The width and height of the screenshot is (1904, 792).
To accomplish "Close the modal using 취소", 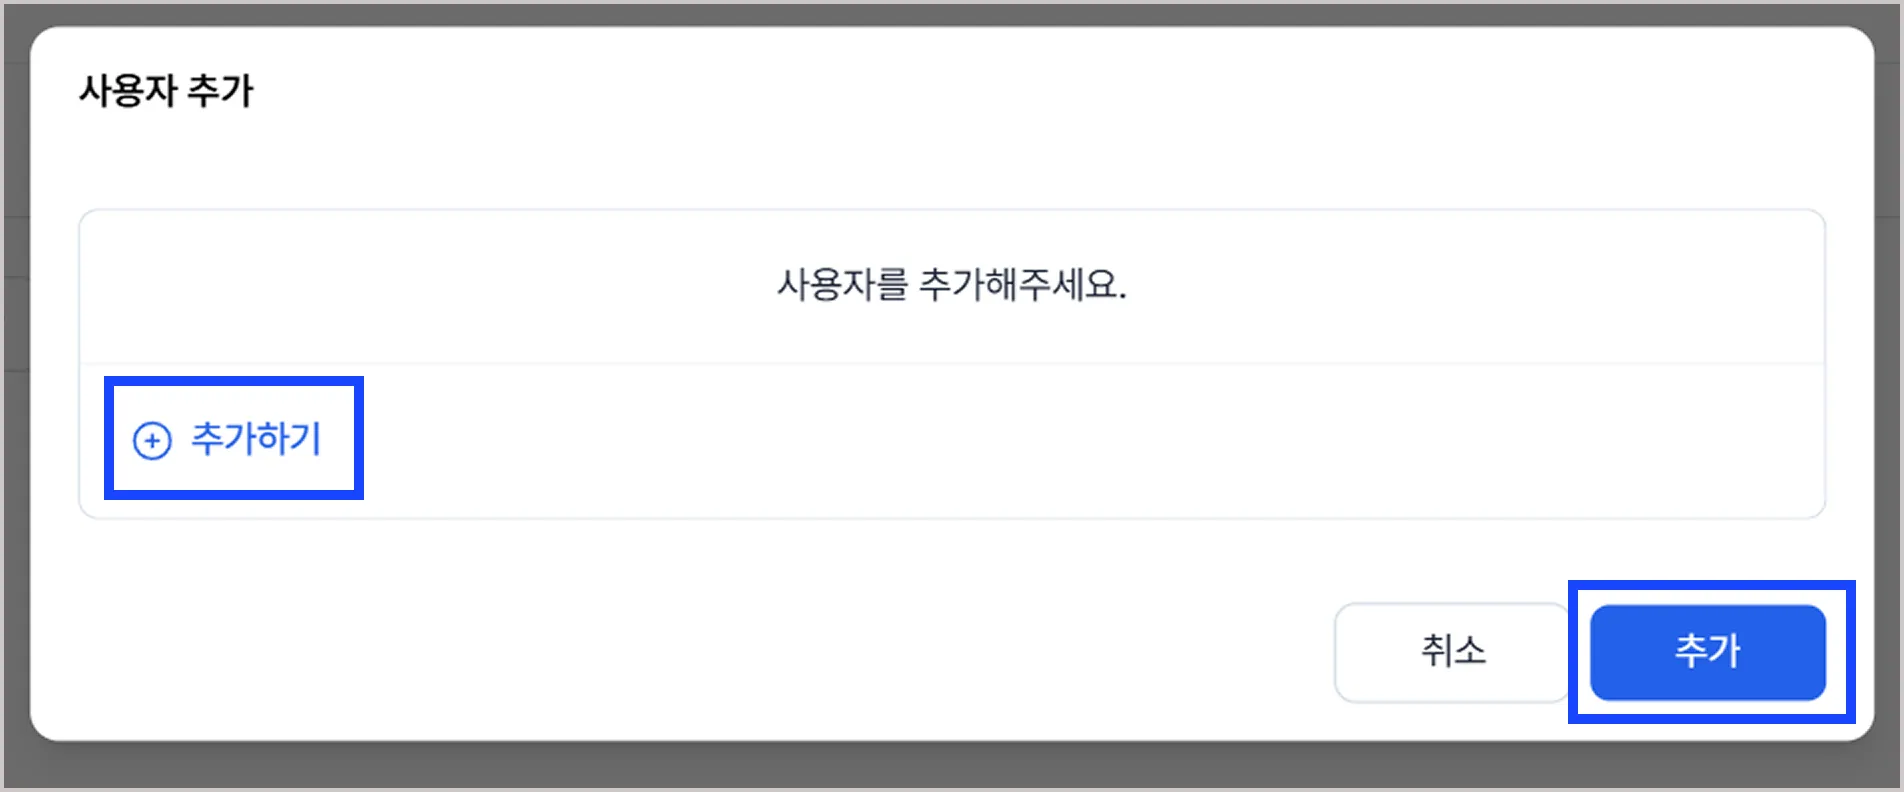I will point(1452,652).
